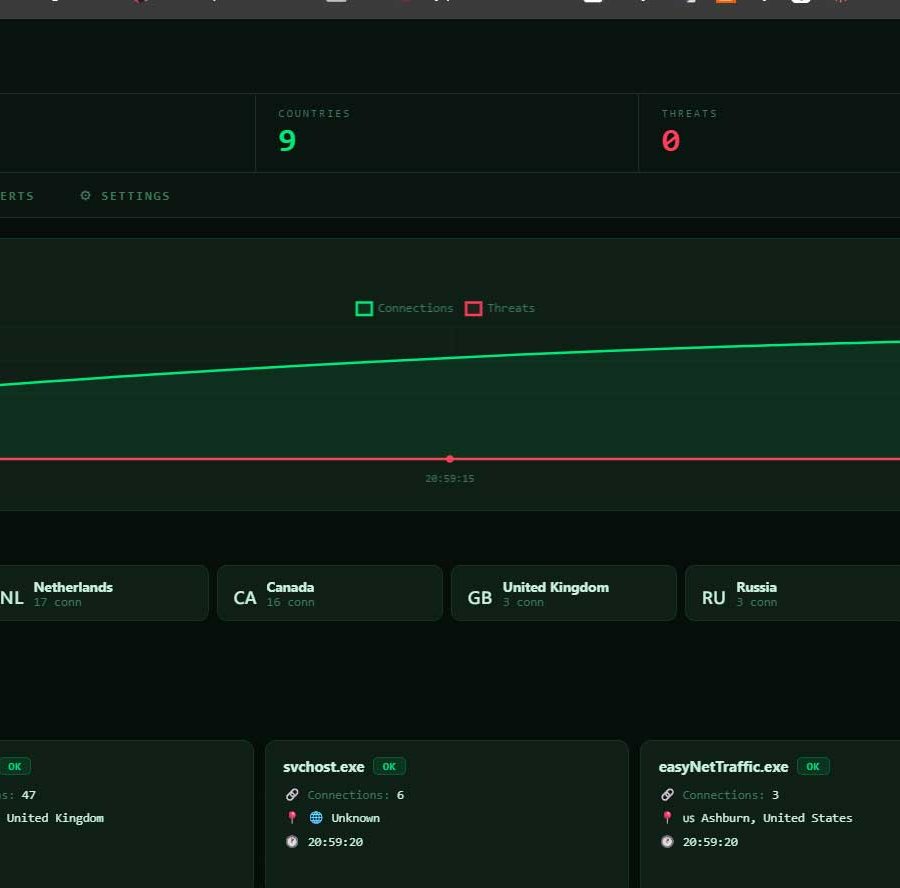Click the location pin in svchost.exe card
900x888 pixels.
point(292,817)
